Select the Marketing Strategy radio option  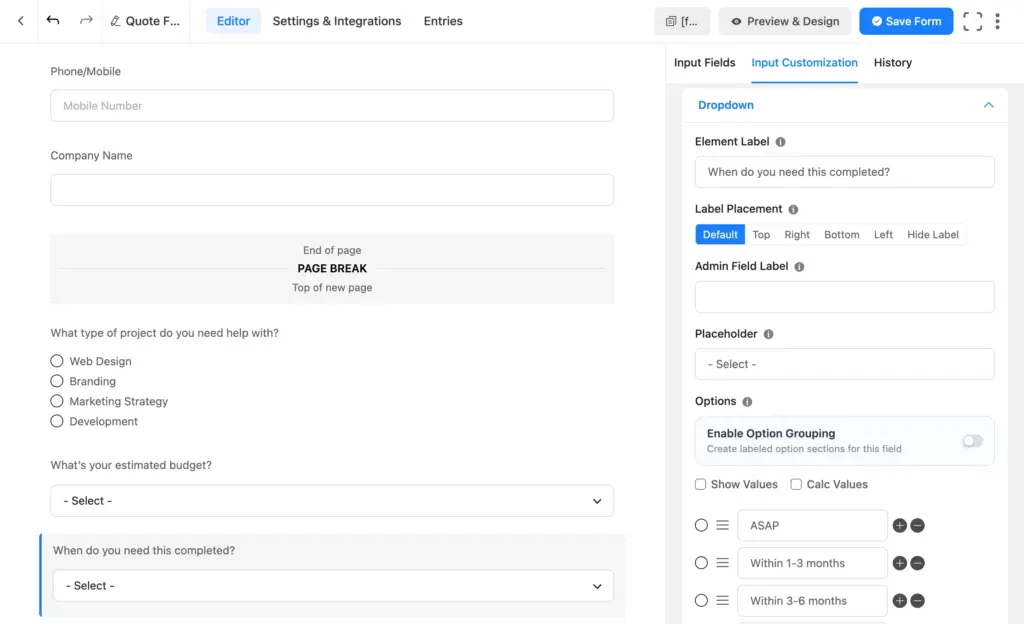click(57, 401)
